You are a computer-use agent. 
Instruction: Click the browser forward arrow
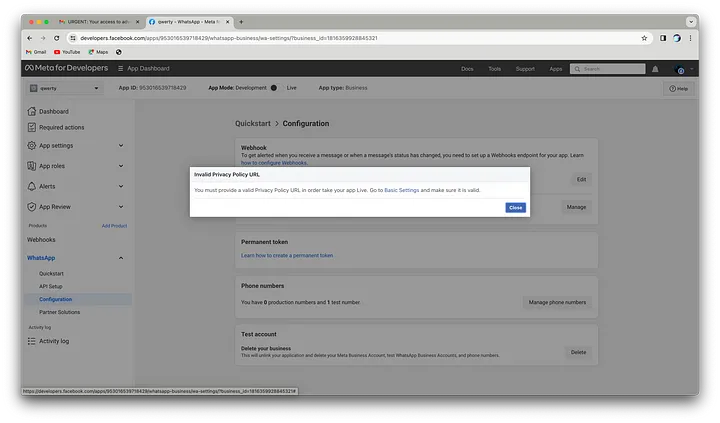coord(43,38)
